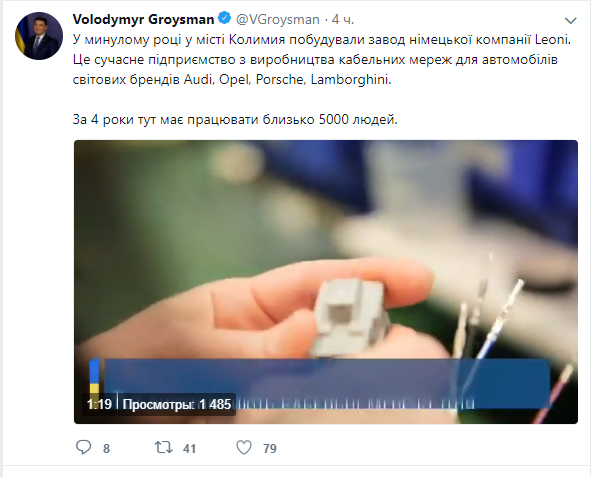Click the retweet count 41
The height and width of the screenshot is (477, 591).
[x=189, y=448]
